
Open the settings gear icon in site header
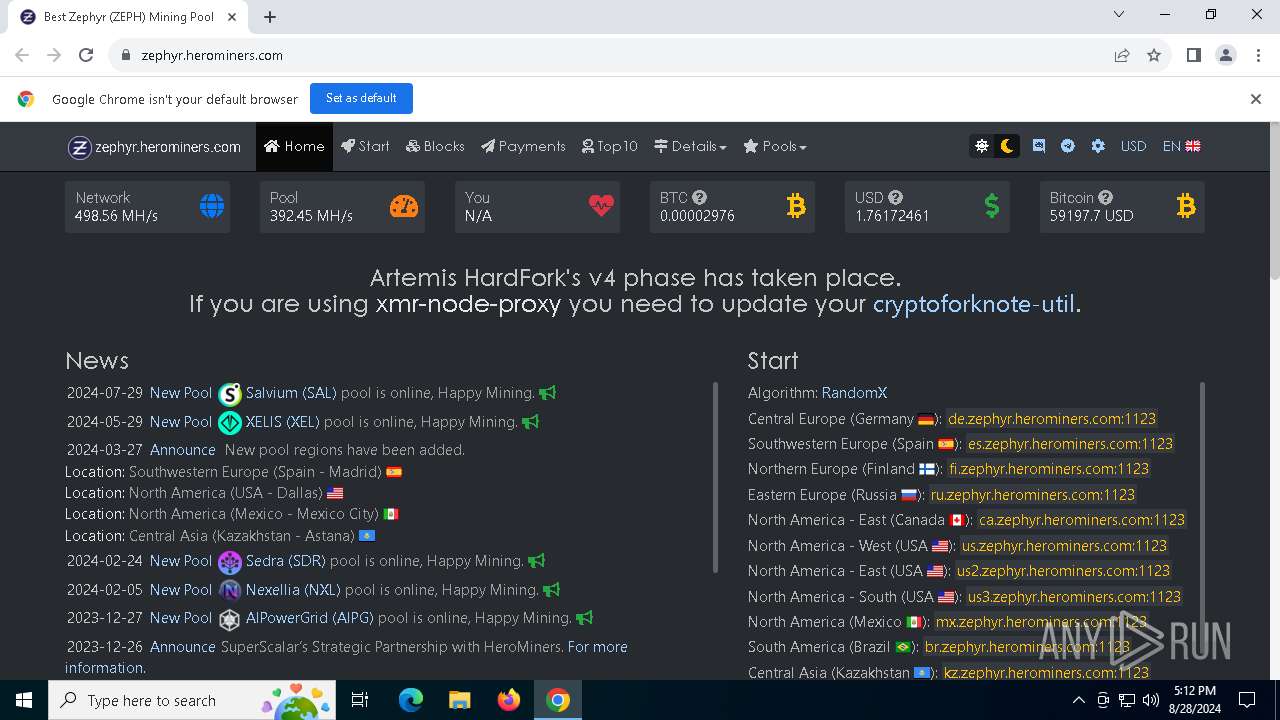click(1098, 146)
